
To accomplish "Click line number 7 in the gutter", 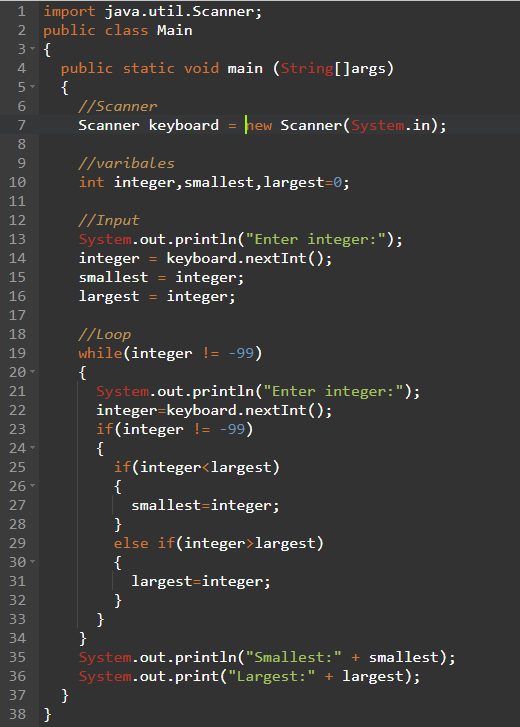I will click(x=21, y=125).
